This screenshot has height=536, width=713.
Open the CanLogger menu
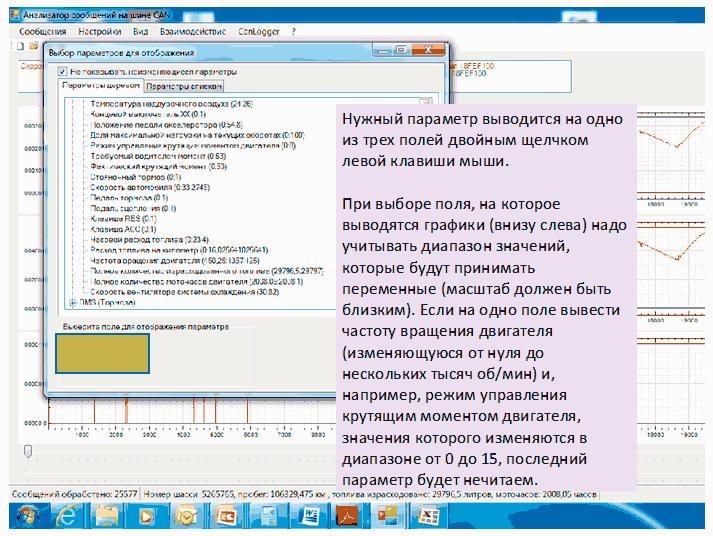[x=260, y=32]
